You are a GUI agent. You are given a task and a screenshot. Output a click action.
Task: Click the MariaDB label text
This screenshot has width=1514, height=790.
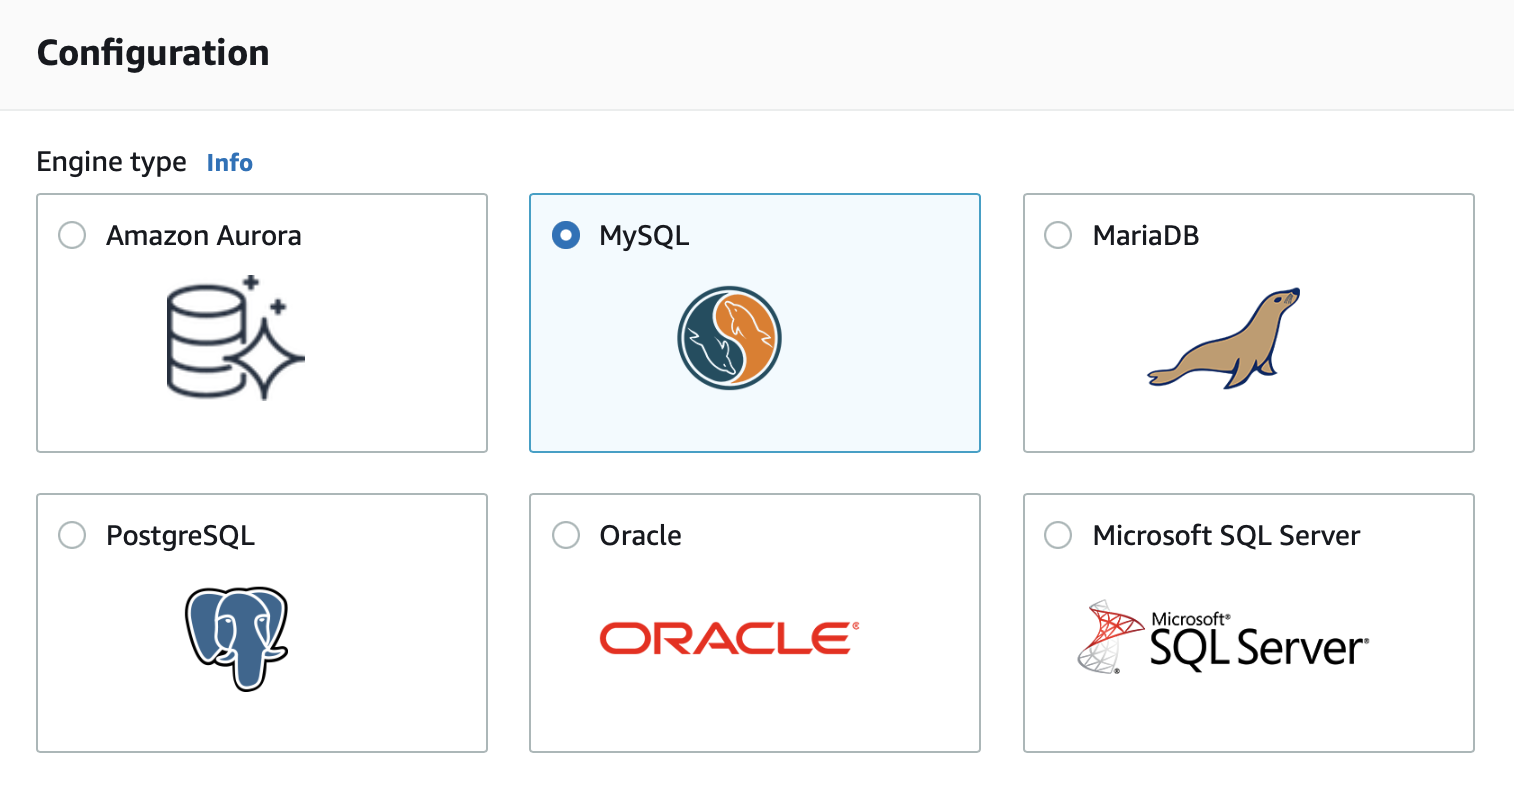point(1146,235)
